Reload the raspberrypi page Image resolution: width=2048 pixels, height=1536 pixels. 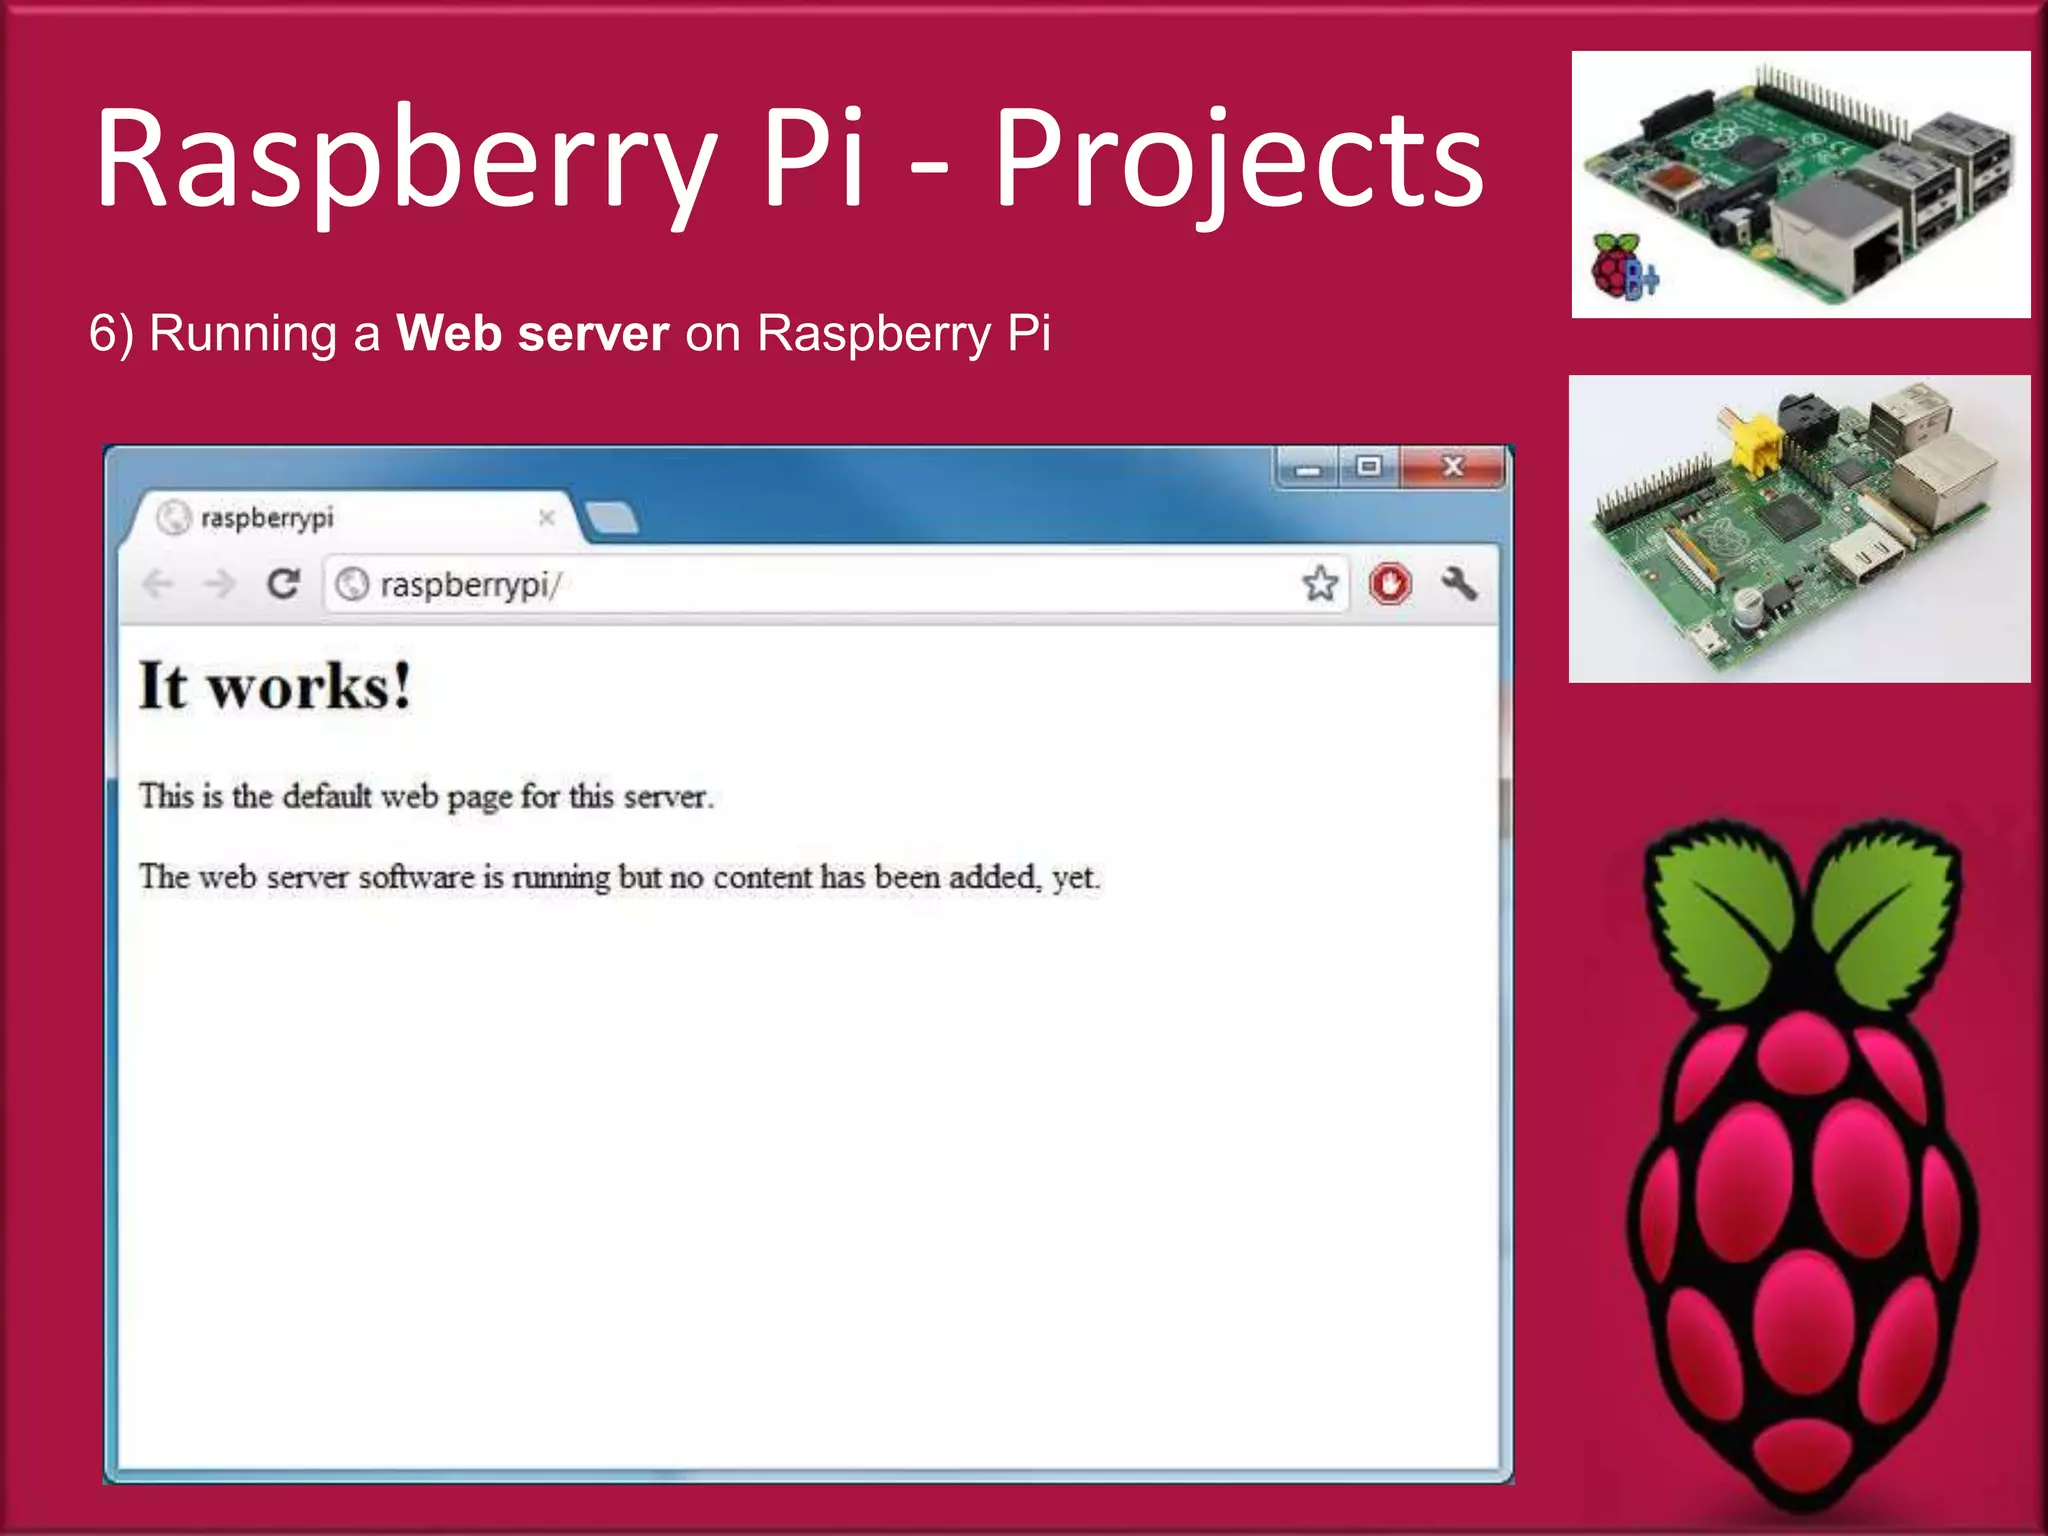[x=284, y=583]
